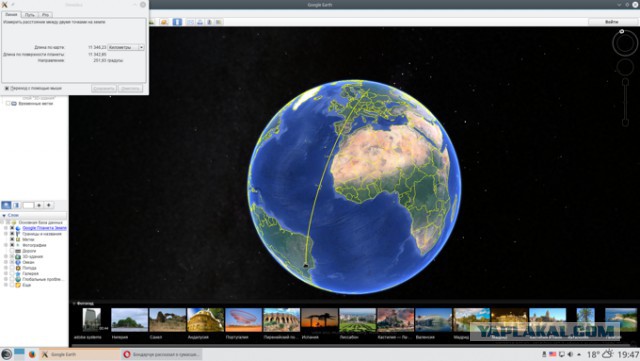Click the blank input box in the places toolbar

pyautogui.click(x=28, y=205)
